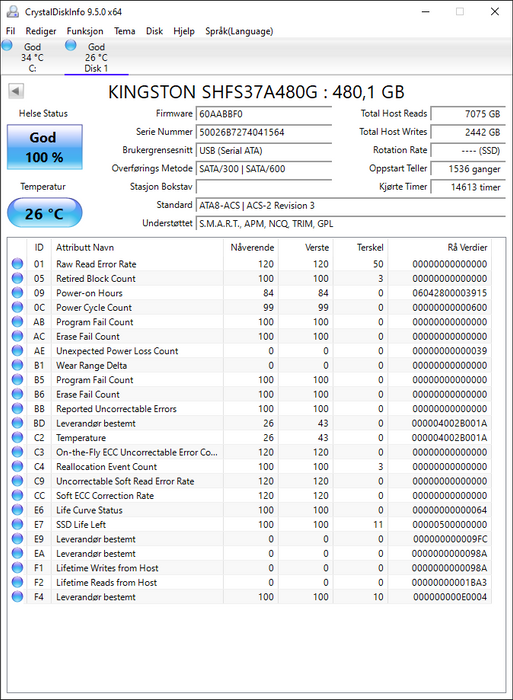Viewport: 513px width, 700px height.
Task: Click the Oppstart Teller value 1536 ganger
Action: click(468, 169)
